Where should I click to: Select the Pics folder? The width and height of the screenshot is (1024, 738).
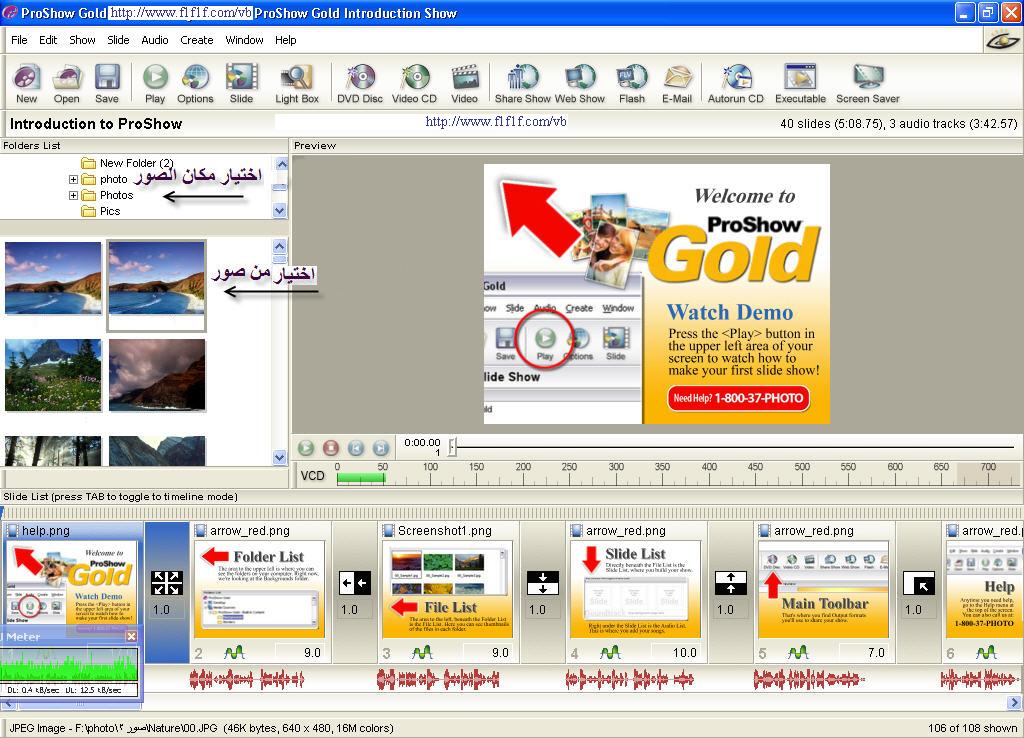point(110,212)
